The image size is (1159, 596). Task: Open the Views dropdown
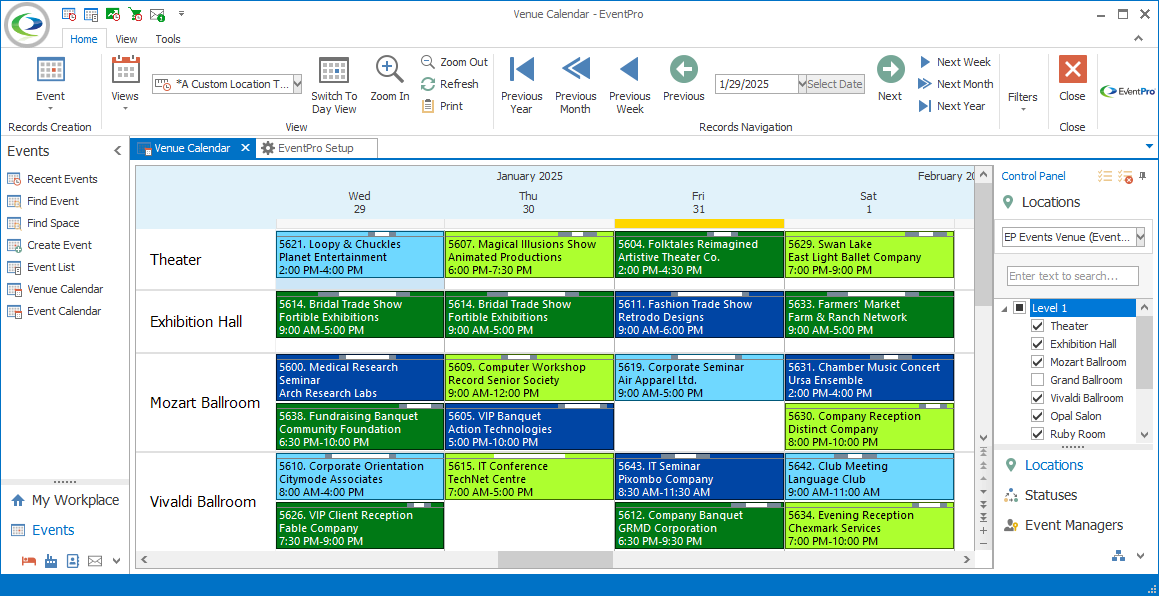pos(125,83)
